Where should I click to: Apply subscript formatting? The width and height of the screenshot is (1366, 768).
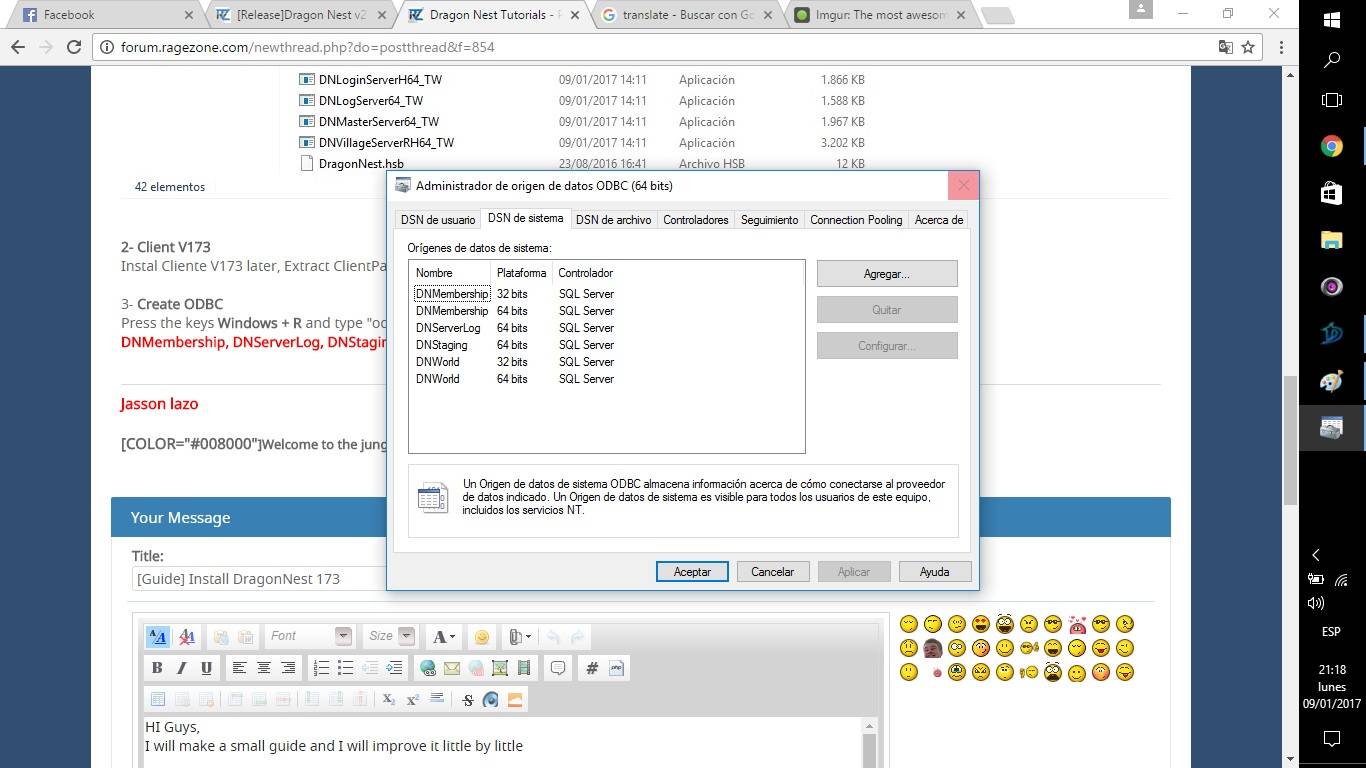389,700
